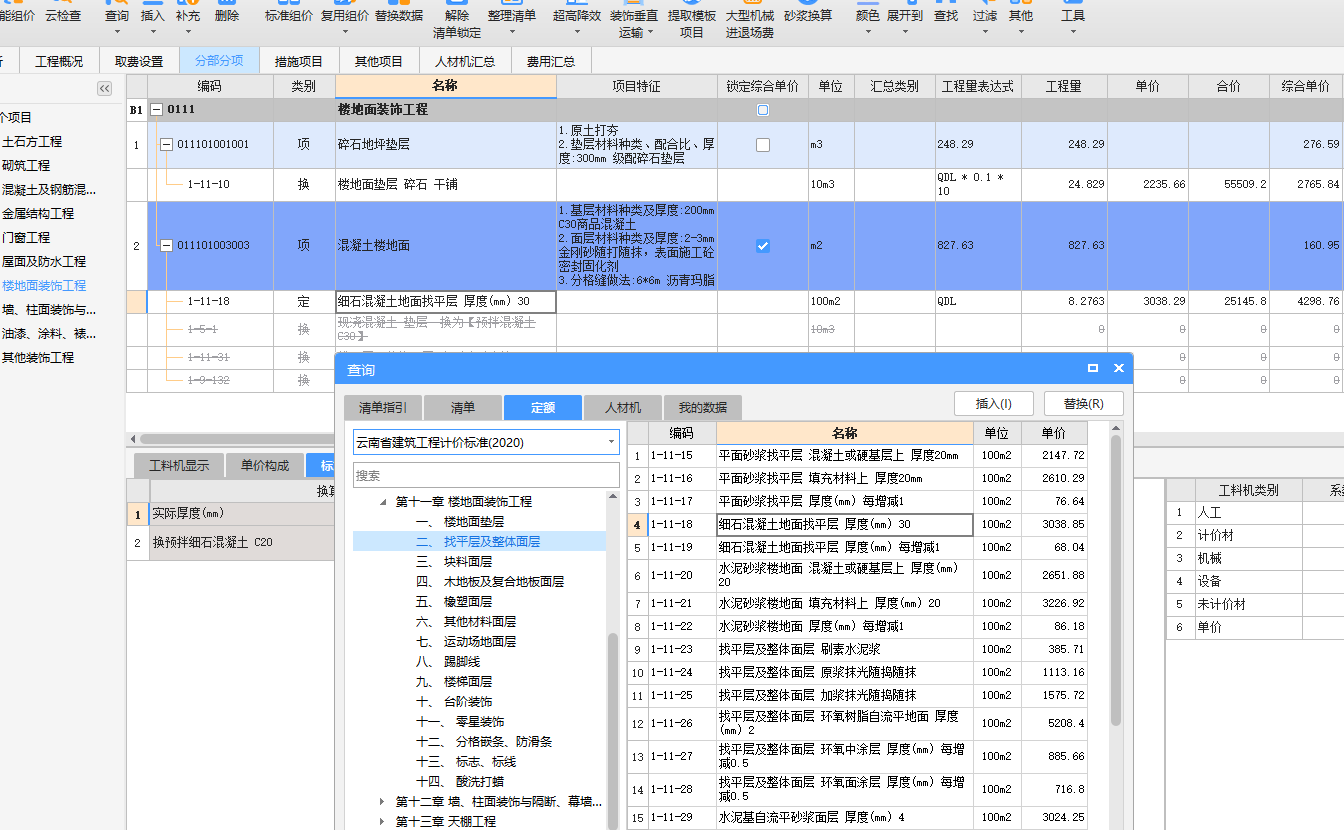Select 一、楼地面垫层 in dialog tree
This screenshot has height=830, width=1344.
point(460,522)
